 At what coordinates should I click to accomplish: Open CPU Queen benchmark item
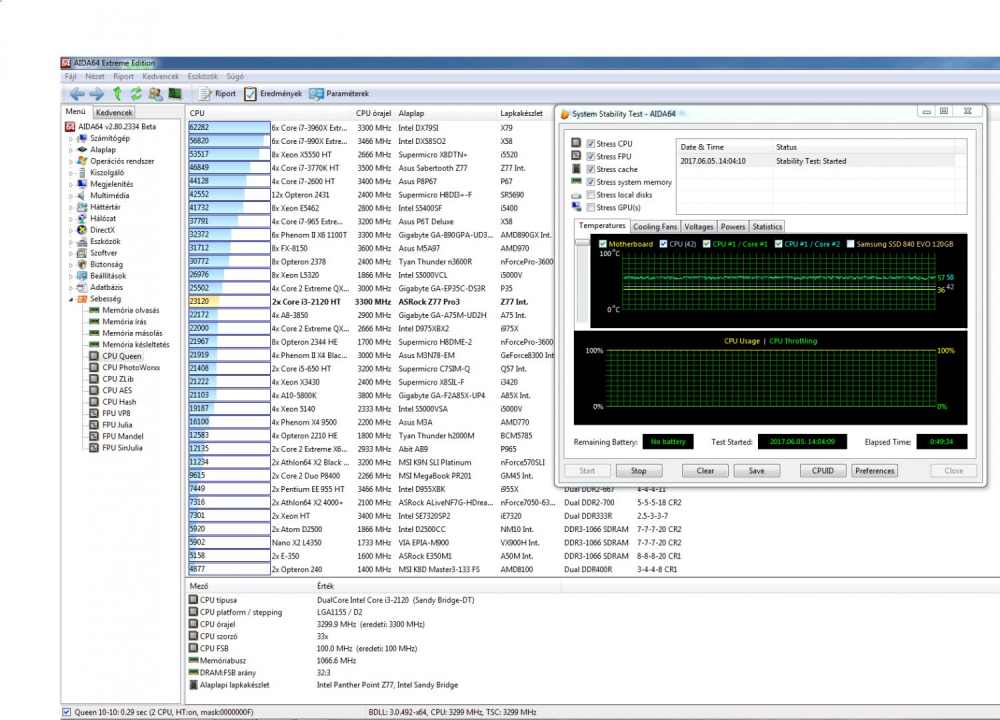(x=115, y=356)
